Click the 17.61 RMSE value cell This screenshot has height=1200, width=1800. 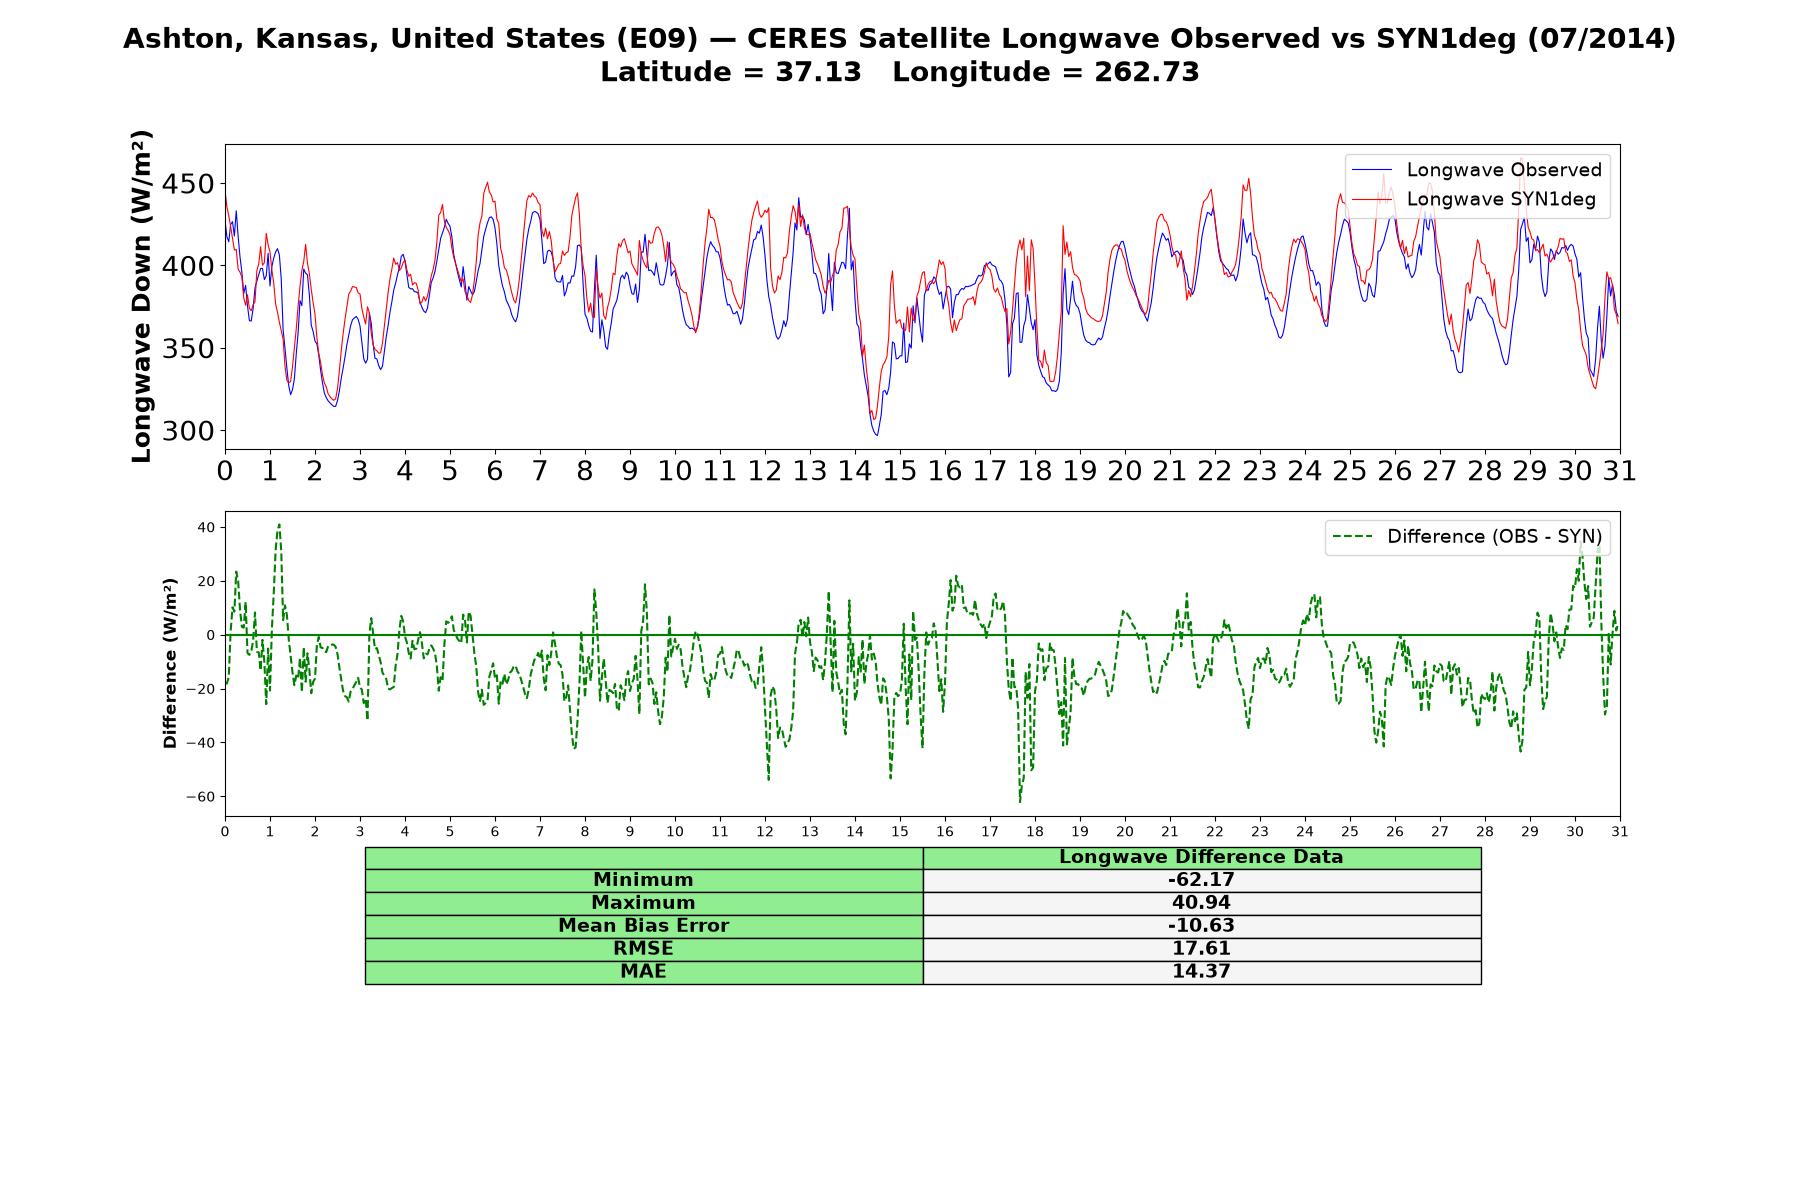click(1201, 949)
